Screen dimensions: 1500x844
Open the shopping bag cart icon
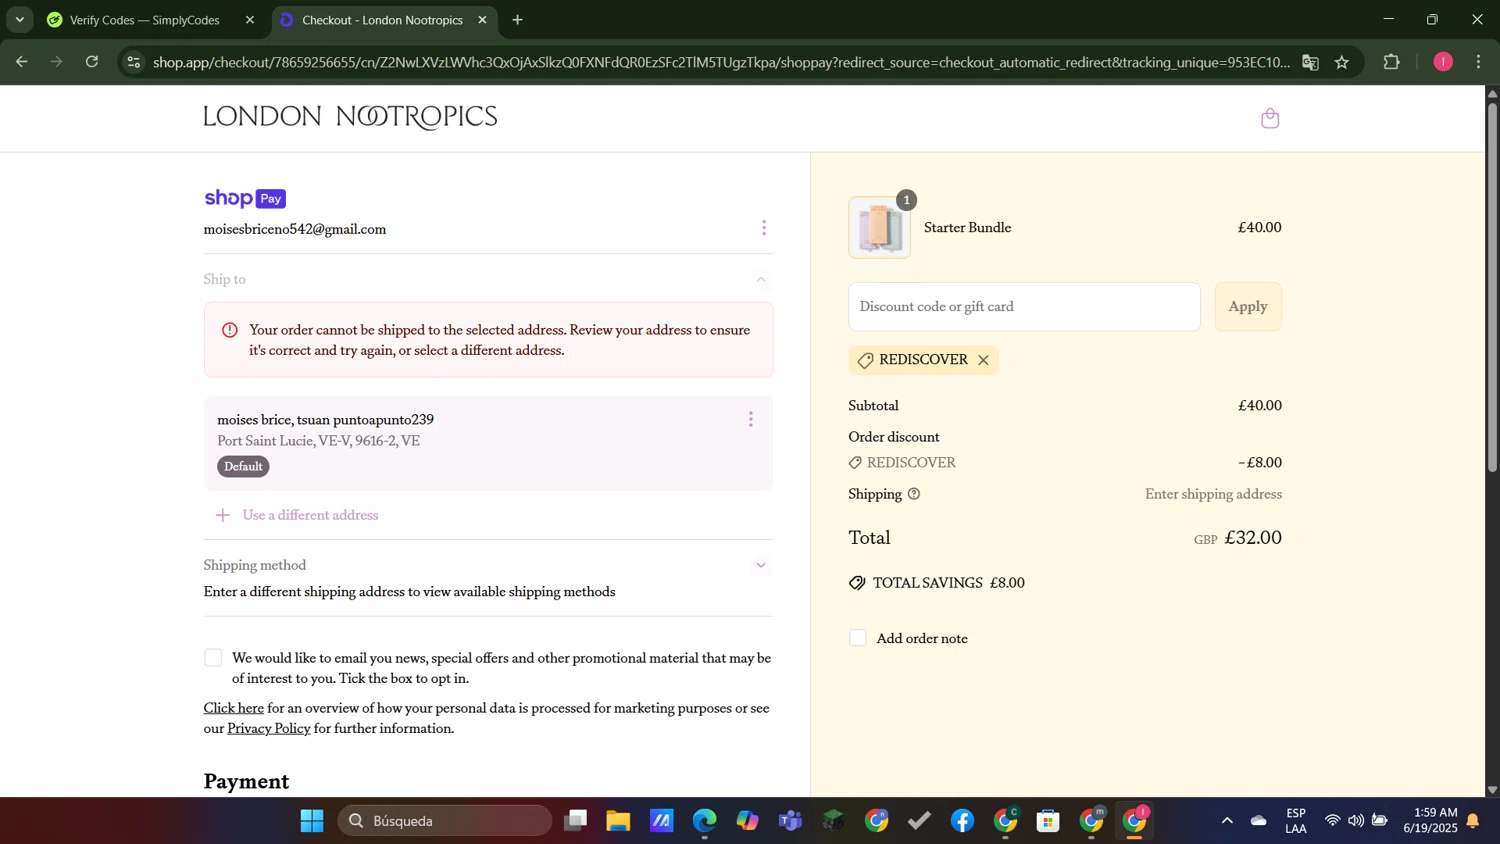[1270, 118]
